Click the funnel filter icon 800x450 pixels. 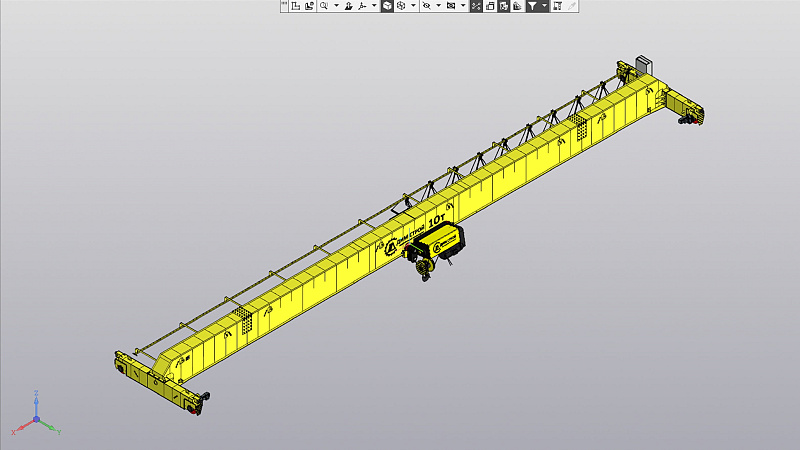pos(532,6)
